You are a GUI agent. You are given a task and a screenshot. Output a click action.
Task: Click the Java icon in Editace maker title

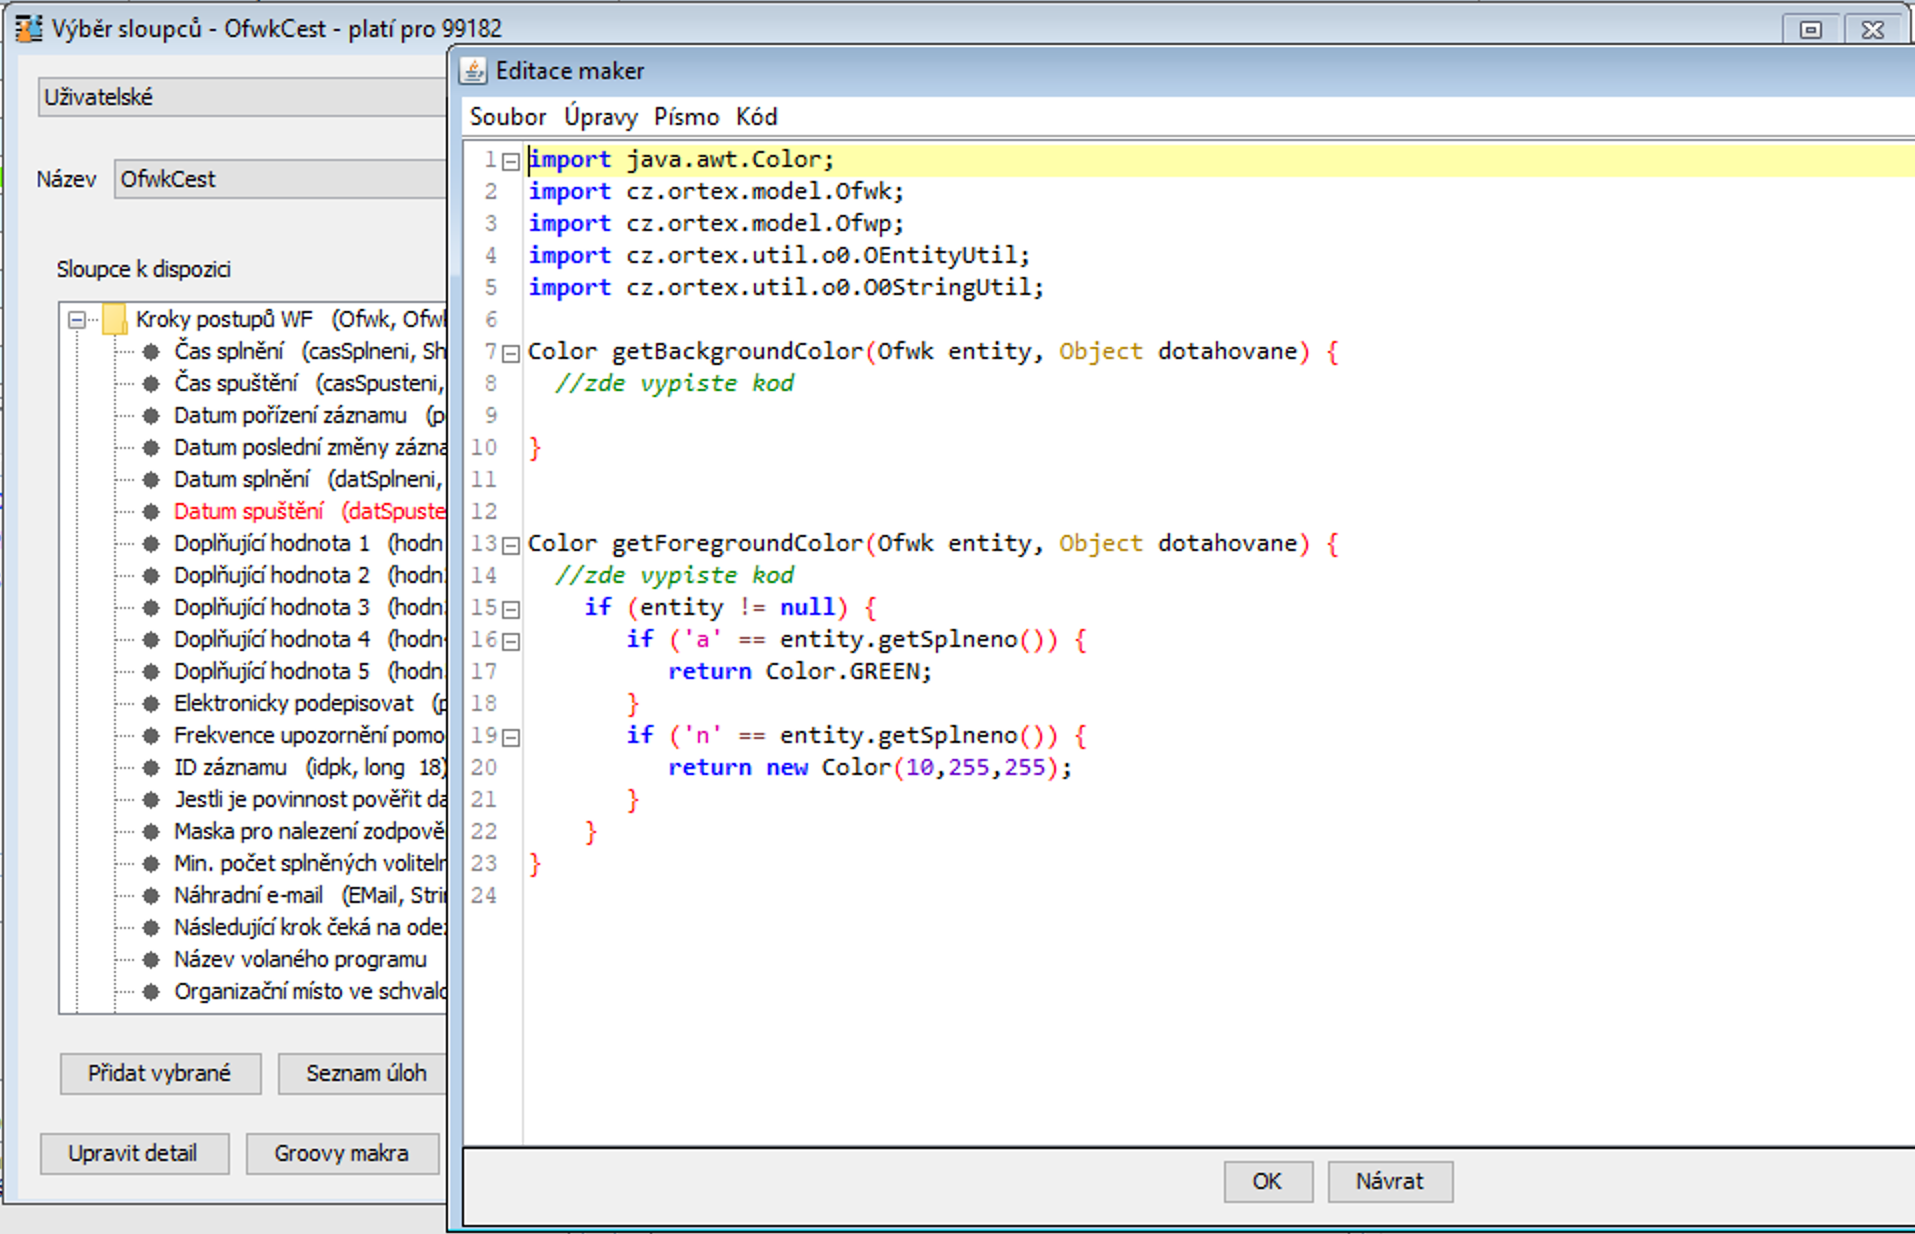(473, 71)
